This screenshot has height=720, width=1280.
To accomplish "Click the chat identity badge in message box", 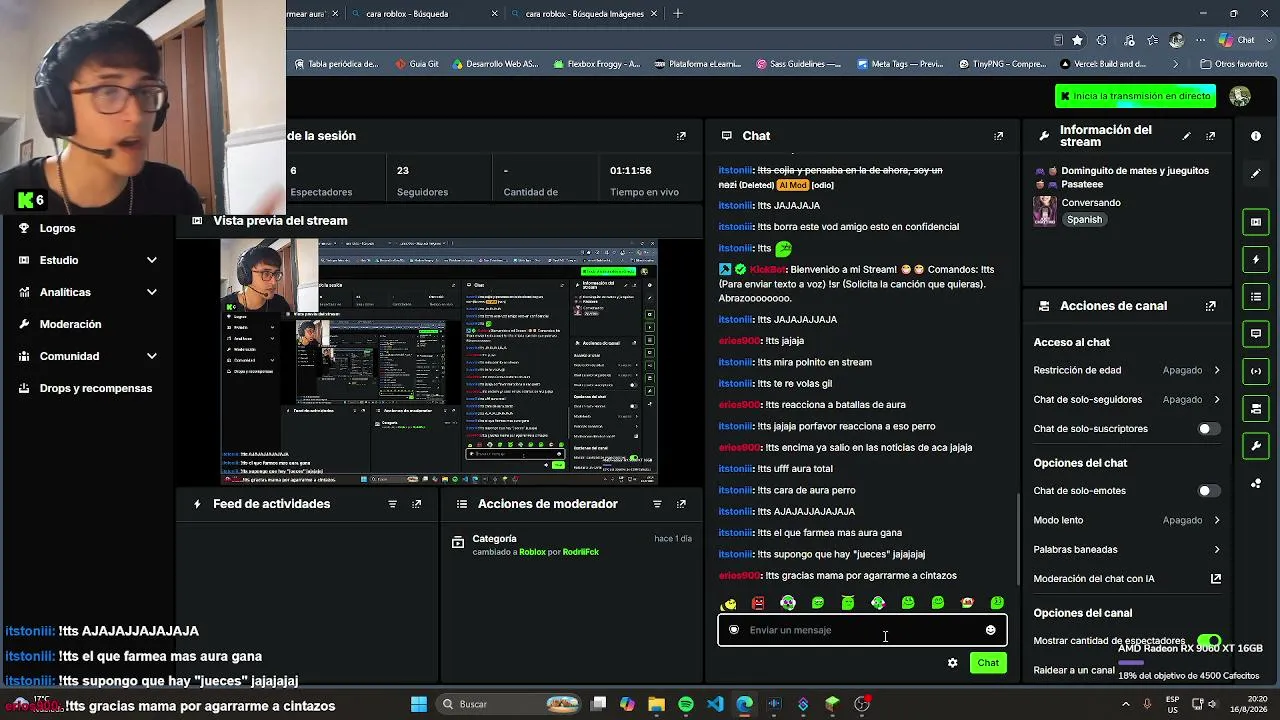I will (734, 630).
